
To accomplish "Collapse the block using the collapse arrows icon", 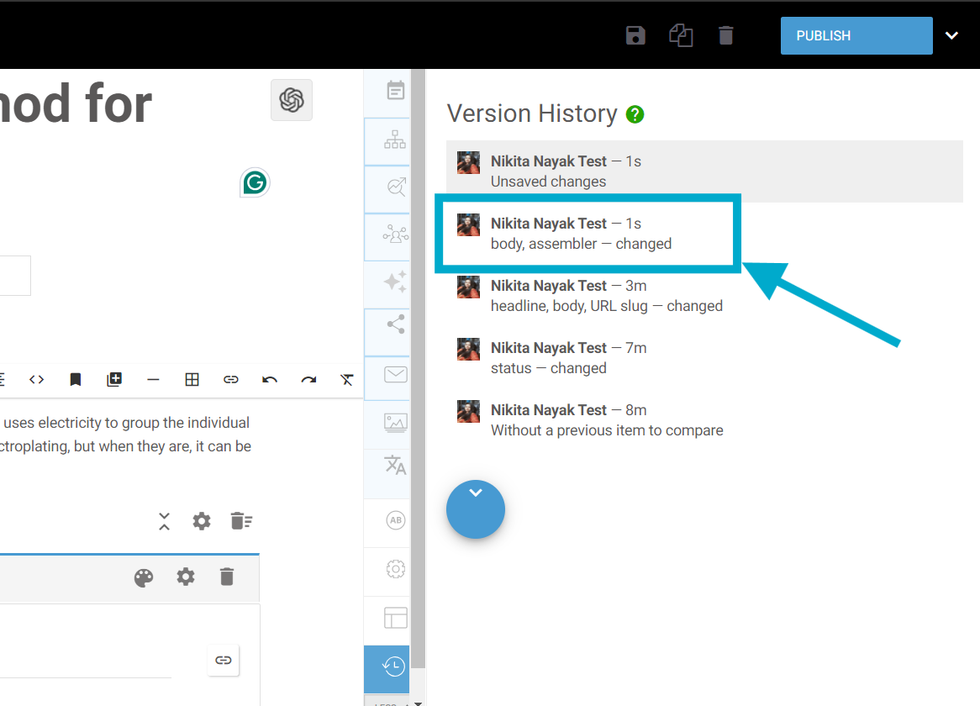I will (x=164, y=521).
